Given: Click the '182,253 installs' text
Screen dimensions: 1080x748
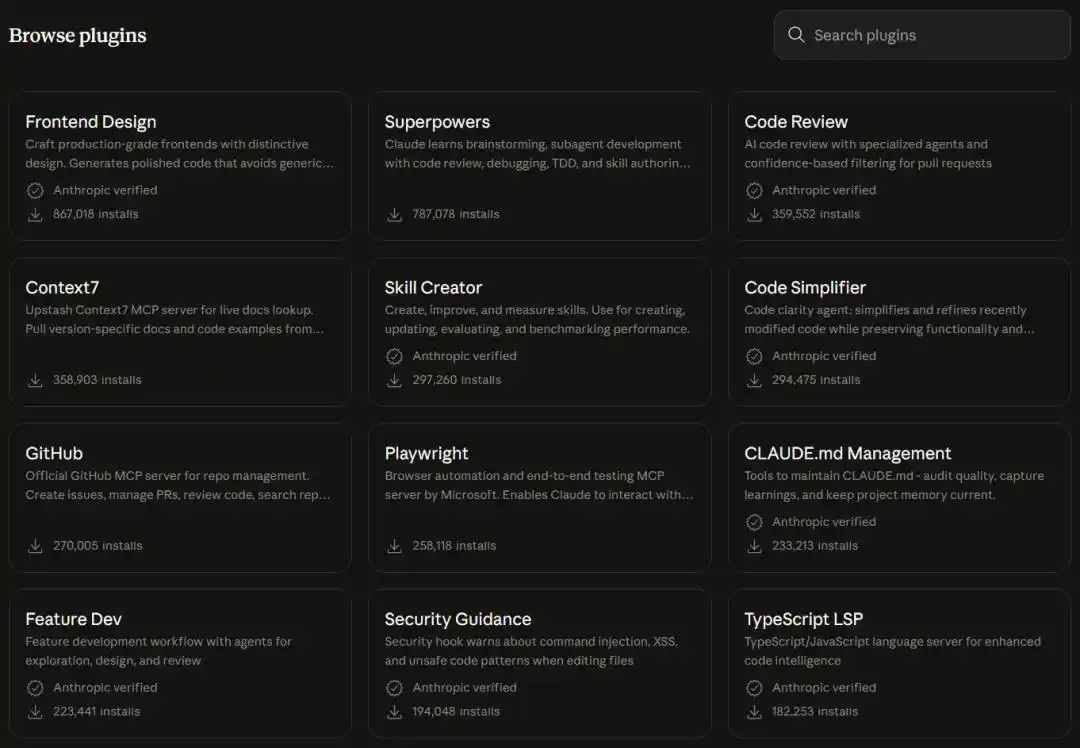Looking at the screenshot, I should tap(815, 711).
